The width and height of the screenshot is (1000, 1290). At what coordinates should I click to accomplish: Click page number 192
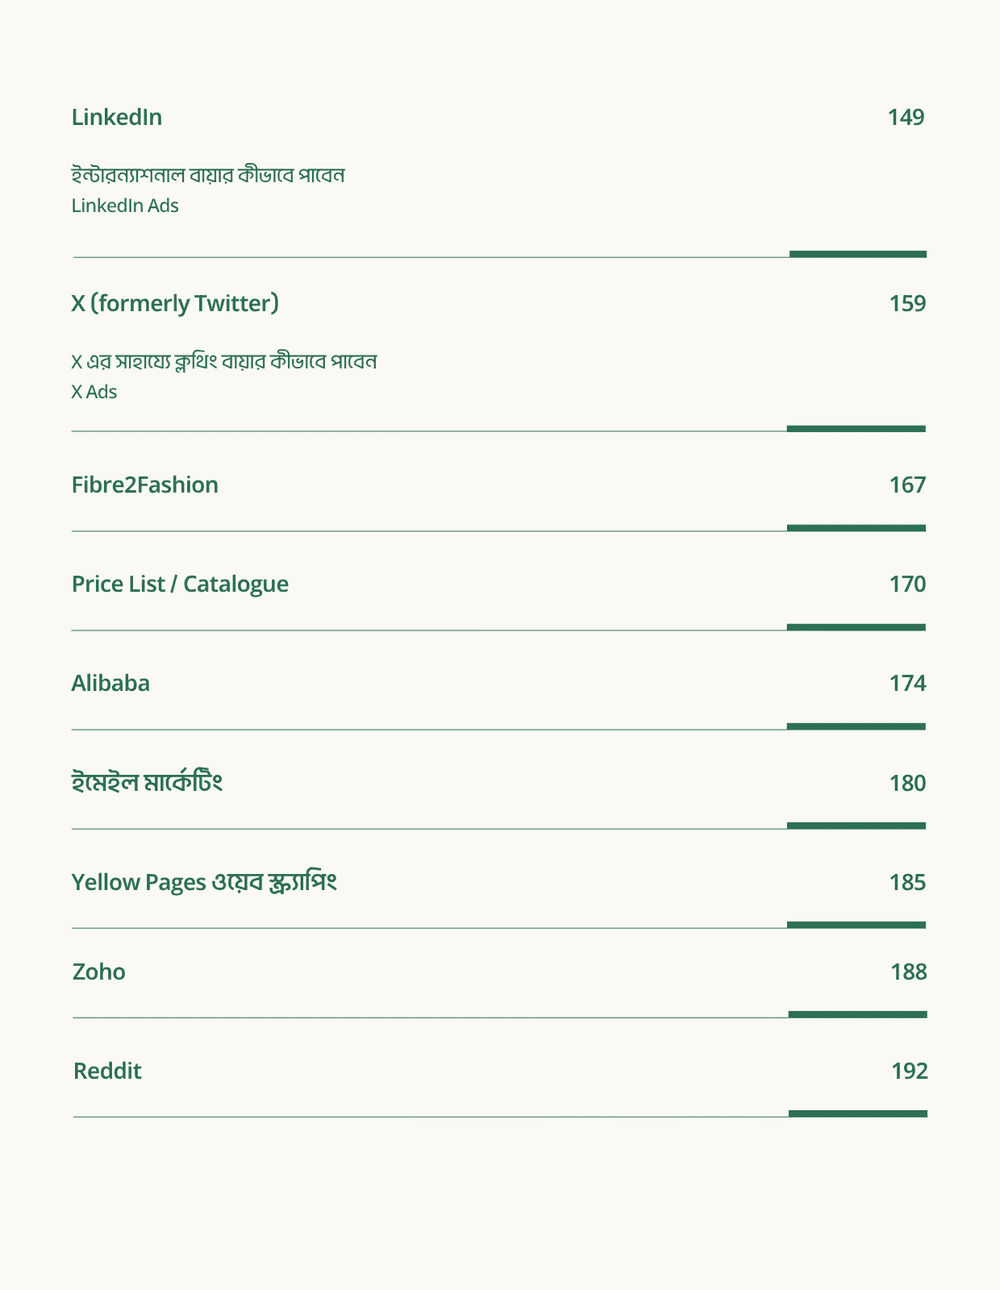909,1071
